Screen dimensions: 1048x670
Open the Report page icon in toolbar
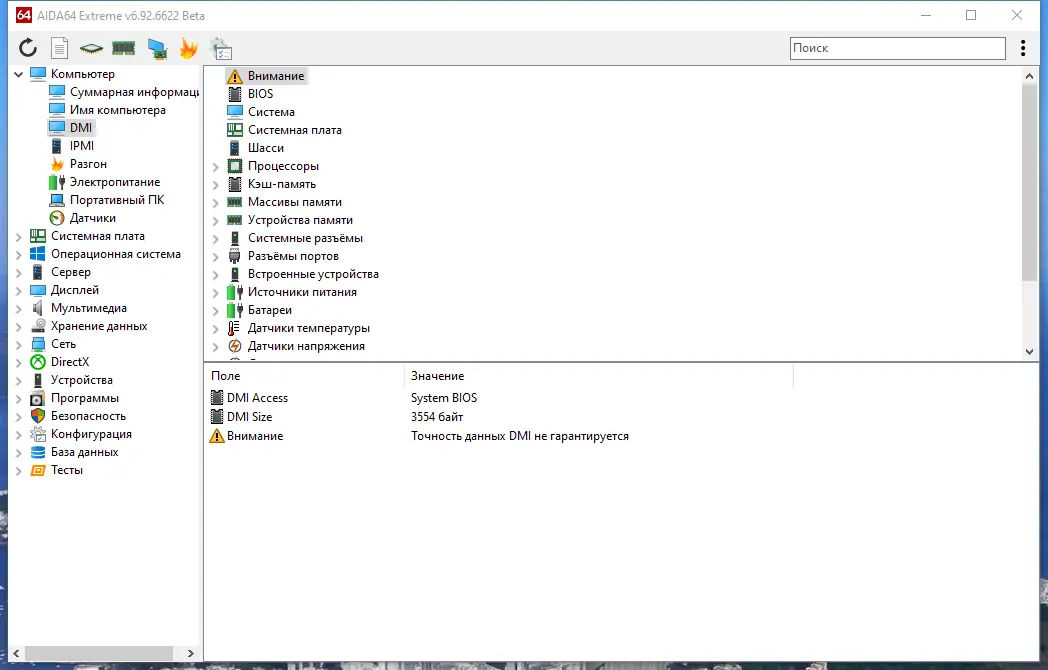tap(59, 47)
